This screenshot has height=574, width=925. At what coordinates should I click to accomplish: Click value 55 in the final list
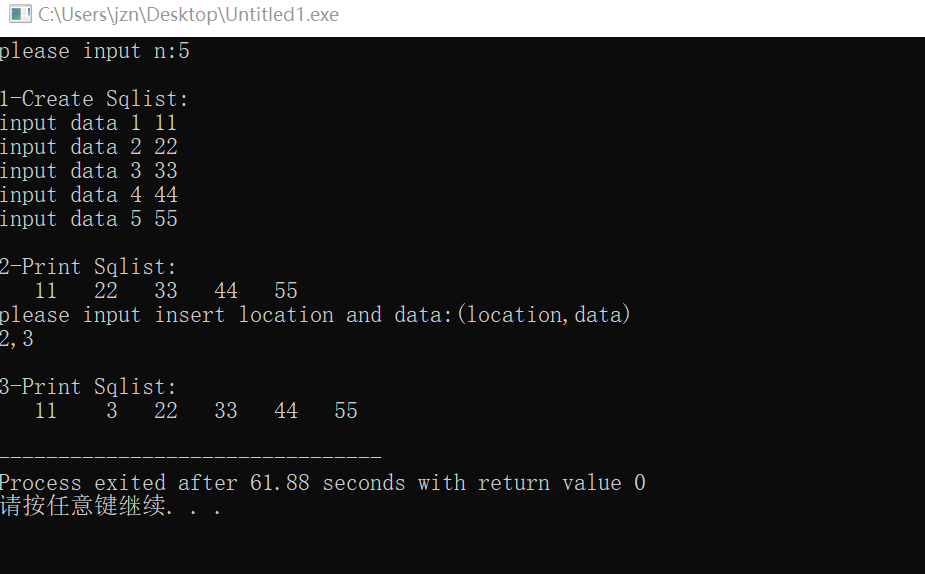(346, 411)
